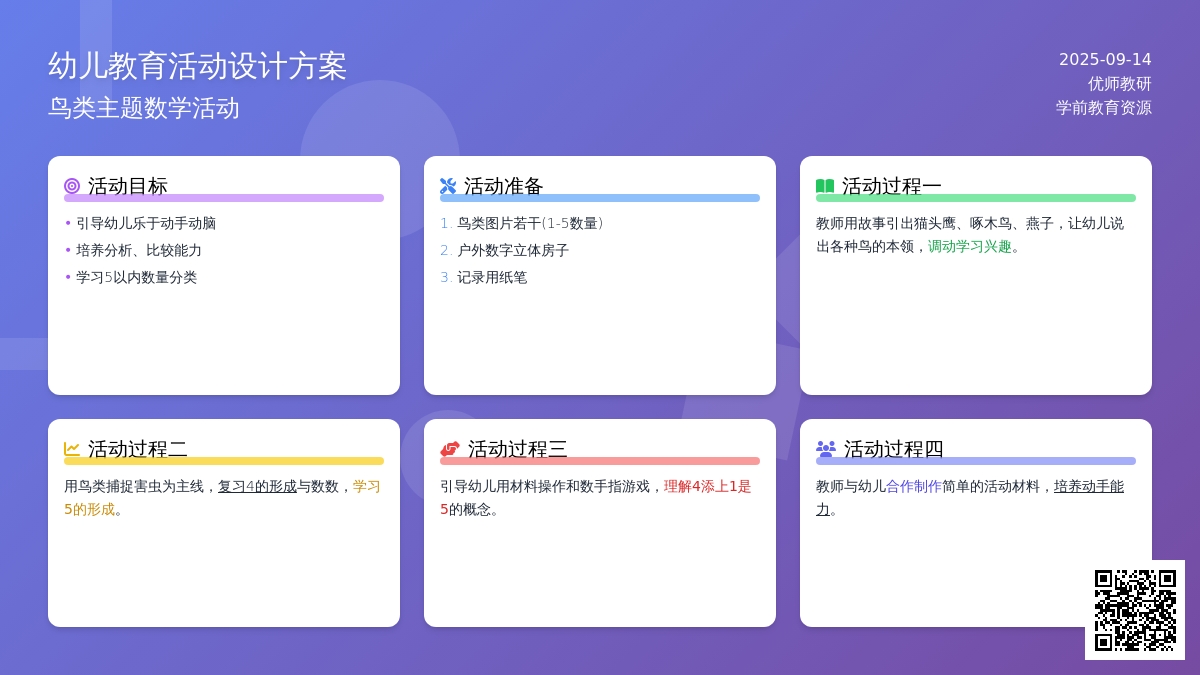Click the handshake icon beside 活动过程三

tap(450, 449)
